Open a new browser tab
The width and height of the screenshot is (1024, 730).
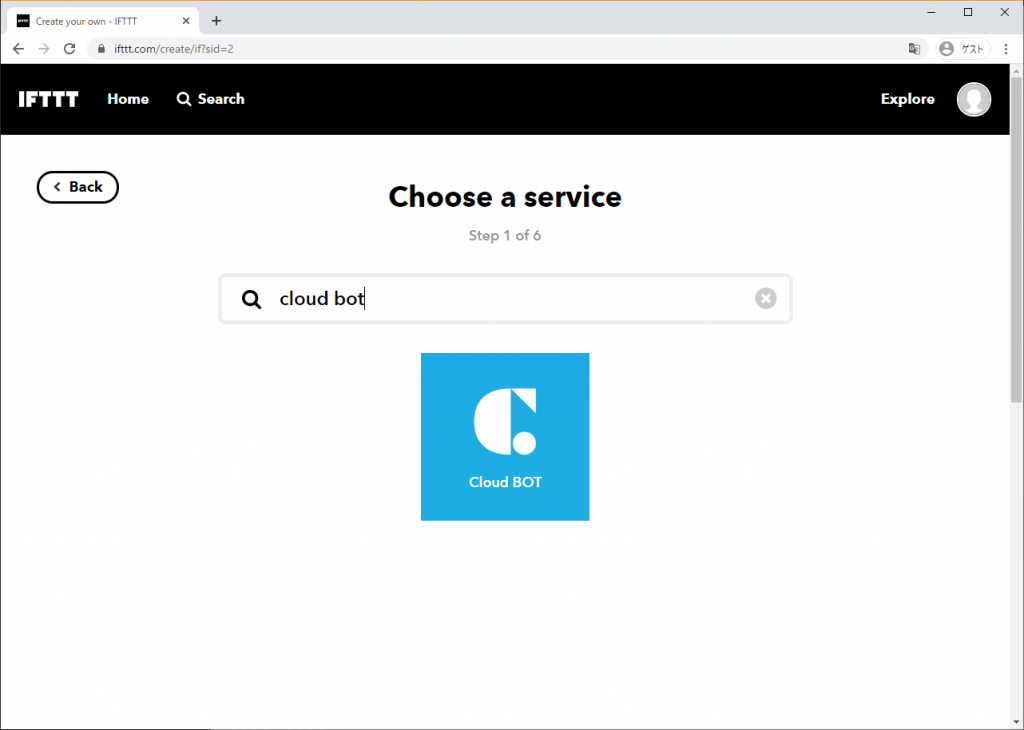216,21
